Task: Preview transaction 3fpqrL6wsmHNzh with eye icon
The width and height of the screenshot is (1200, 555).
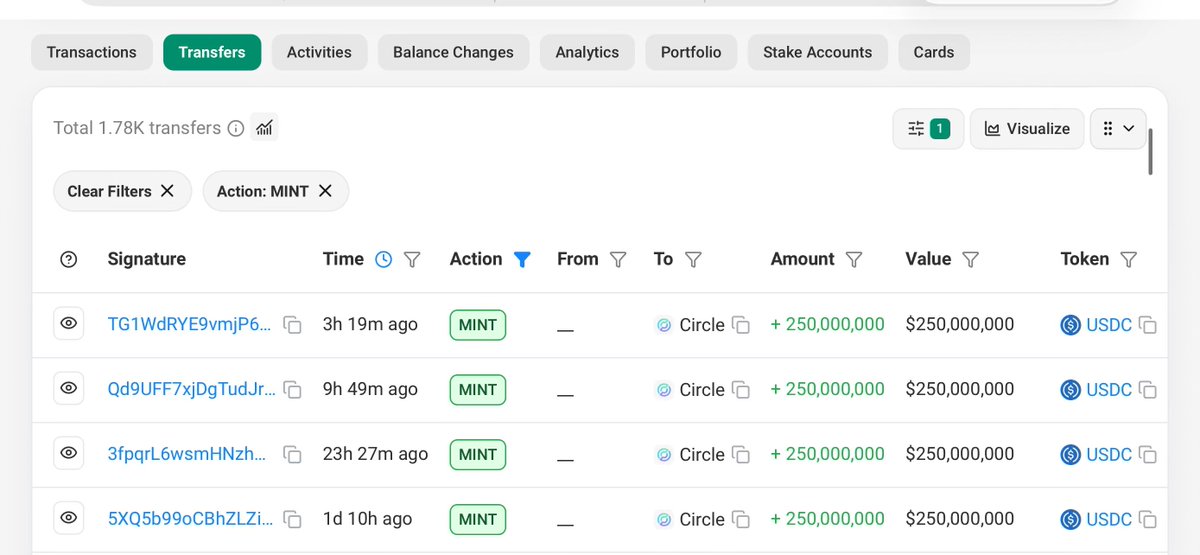Action: (69, 454)
